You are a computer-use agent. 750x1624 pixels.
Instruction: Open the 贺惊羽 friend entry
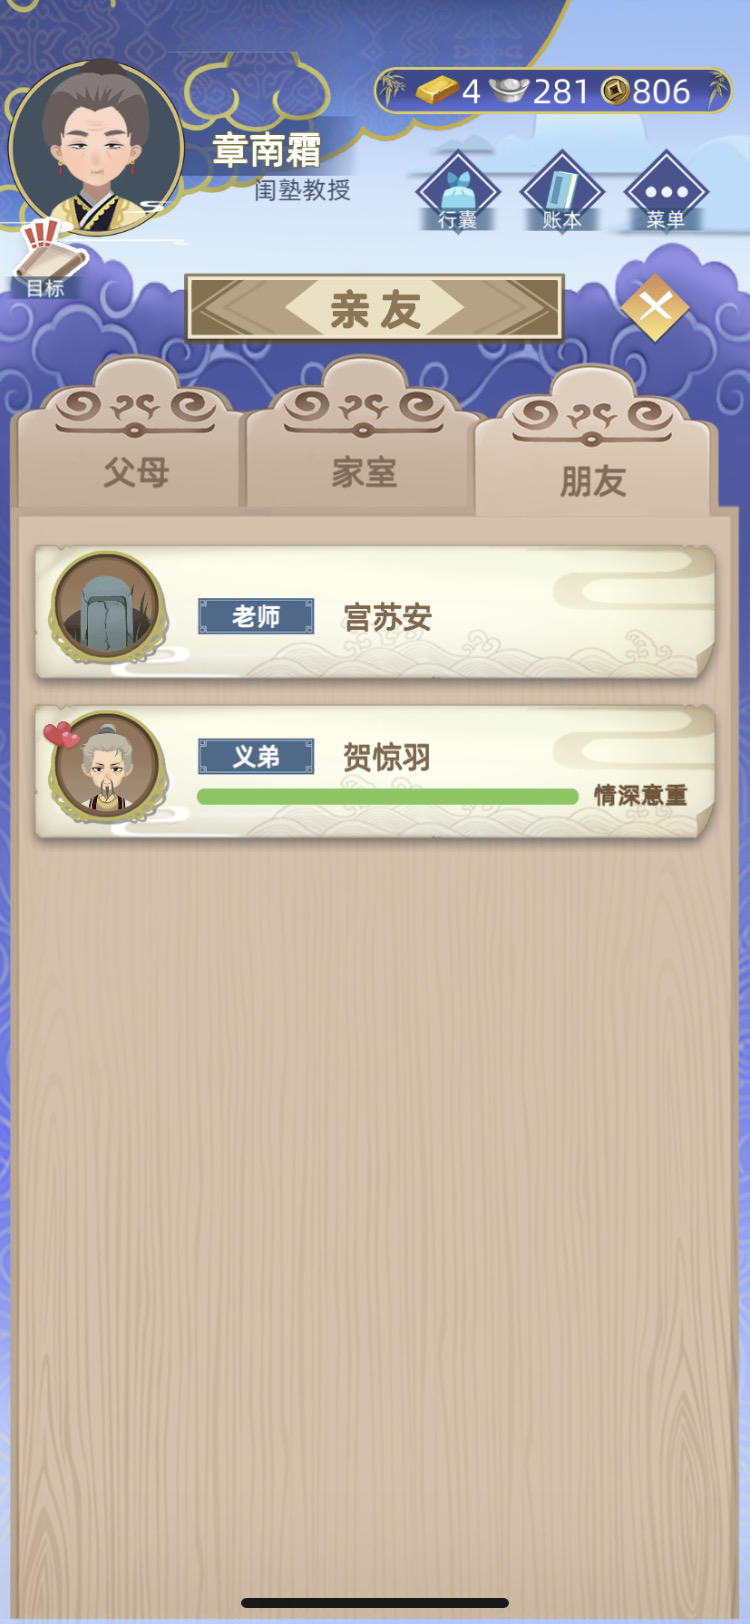[x=375, y=771]
